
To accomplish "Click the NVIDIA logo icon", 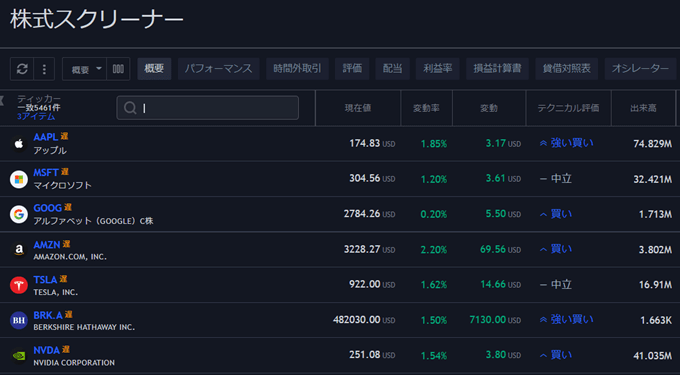I will pos(19,355).
